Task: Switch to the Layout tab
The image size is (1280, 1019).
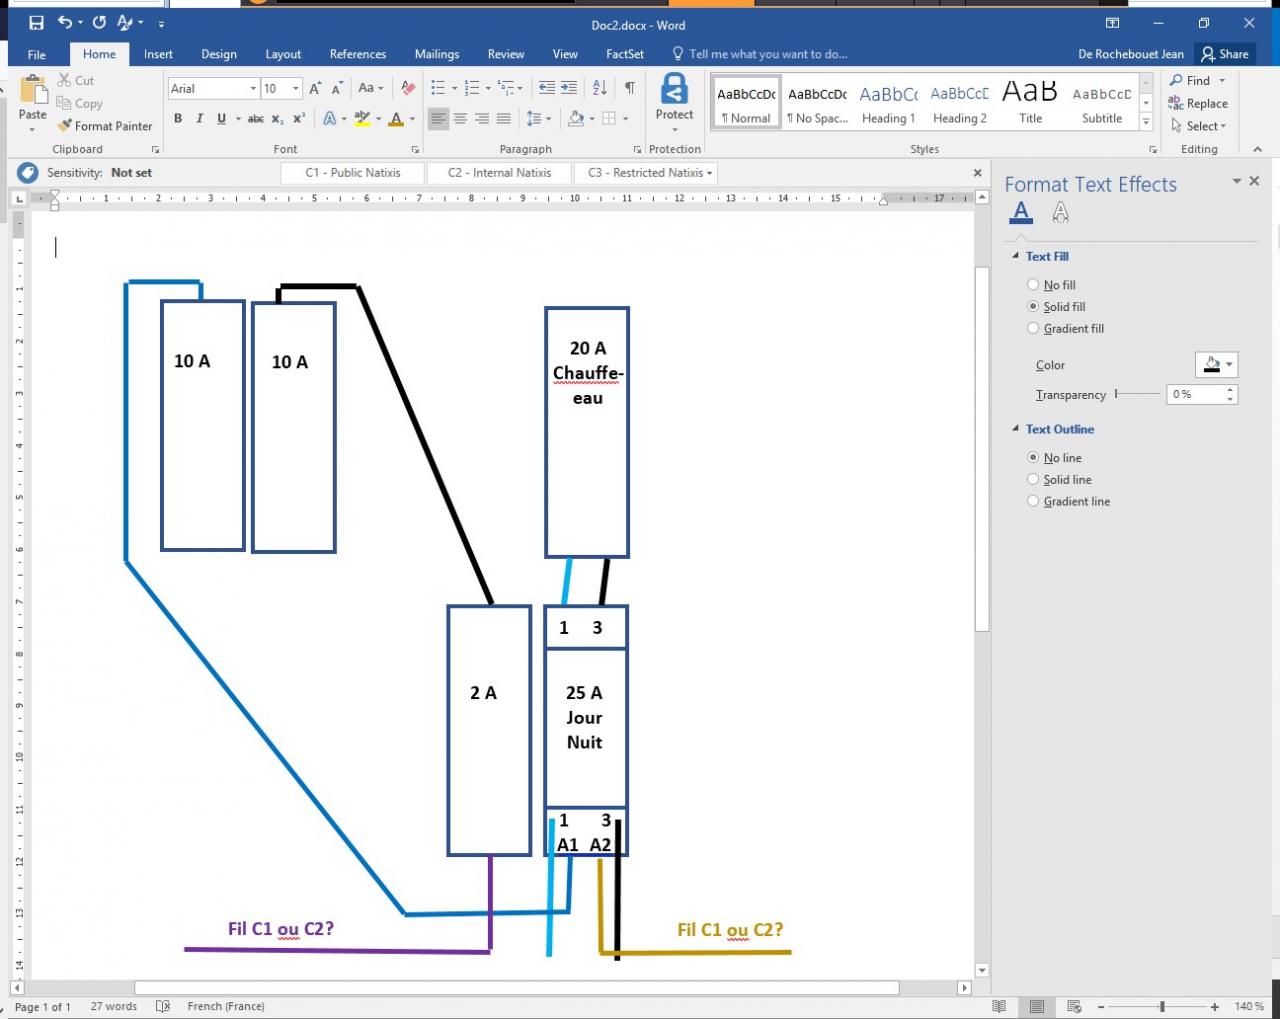Action: tap(283, 54)
